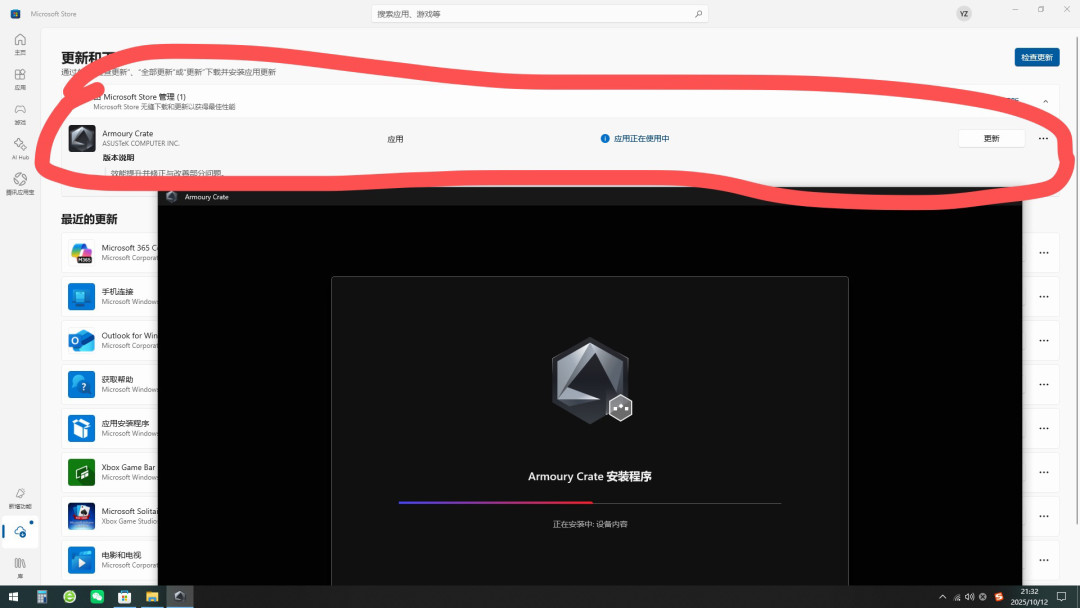Open more options for Microsoft Solitaire row

[x=1044, y=516]
